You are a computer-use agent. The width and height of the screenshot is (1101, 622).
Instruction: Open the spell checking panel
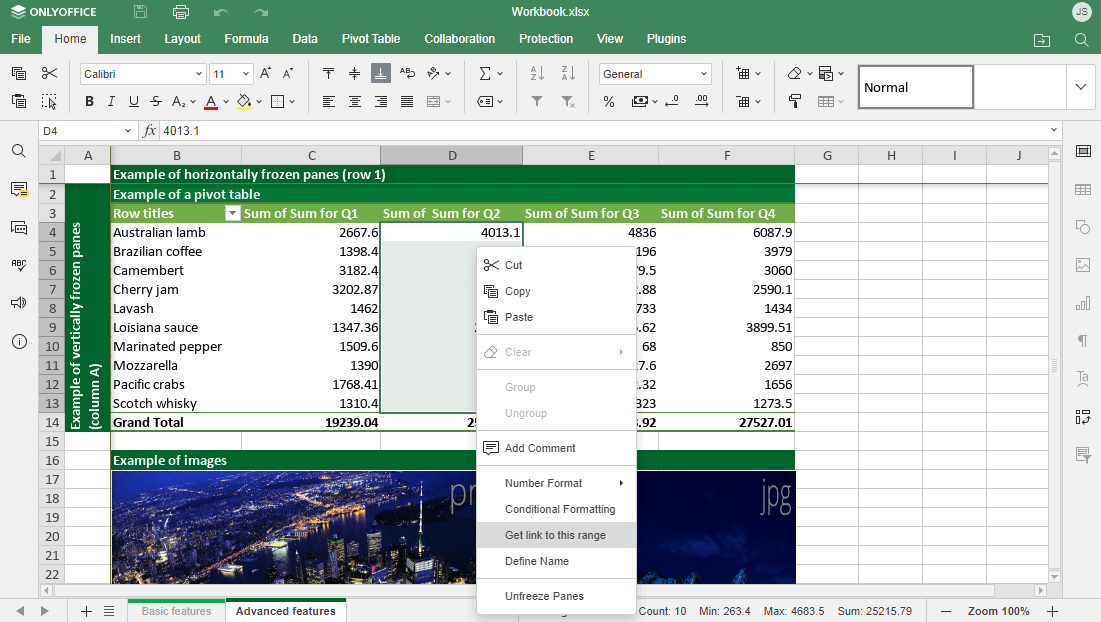[x=17, y=265]
